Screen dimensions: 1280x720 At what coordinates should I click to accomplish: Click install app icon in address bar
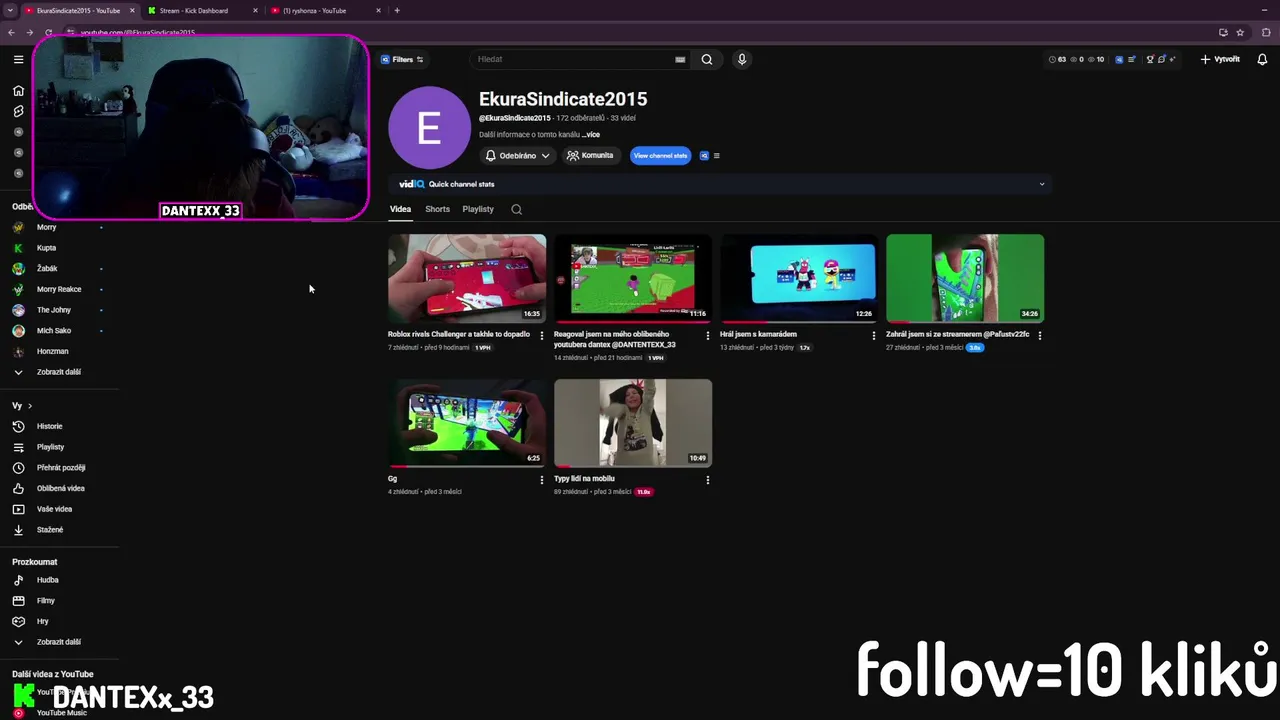[x=1223, y=32]
